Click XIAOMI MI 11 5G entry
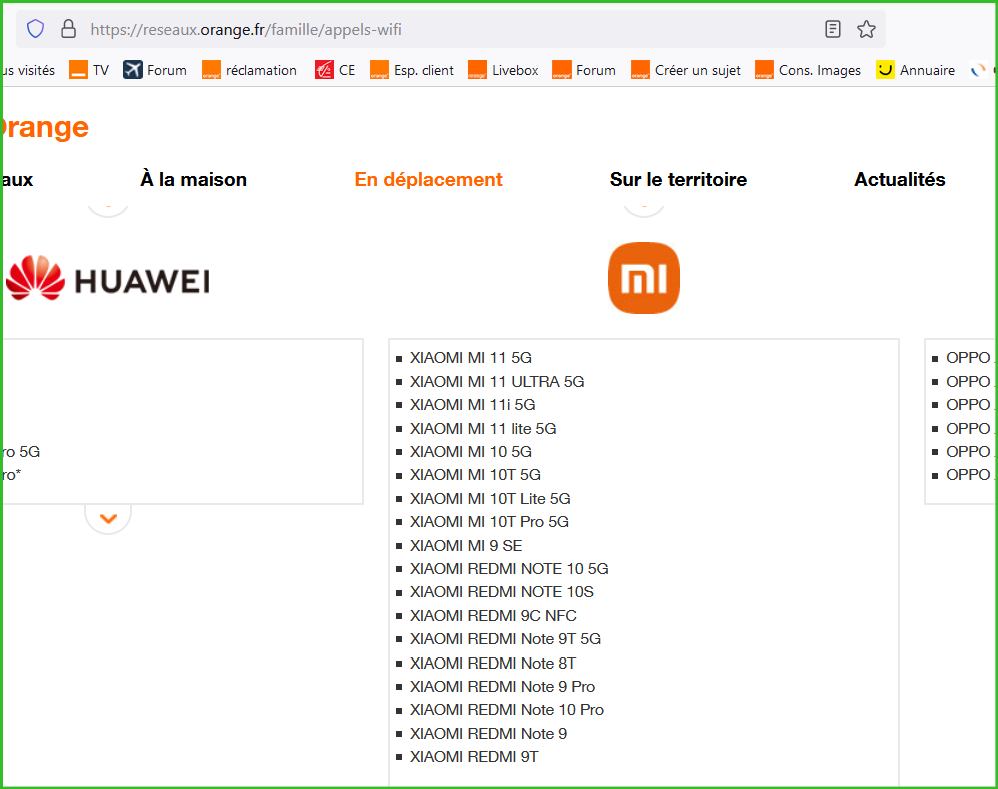998x789 pixels. click(x=470, y=358)
